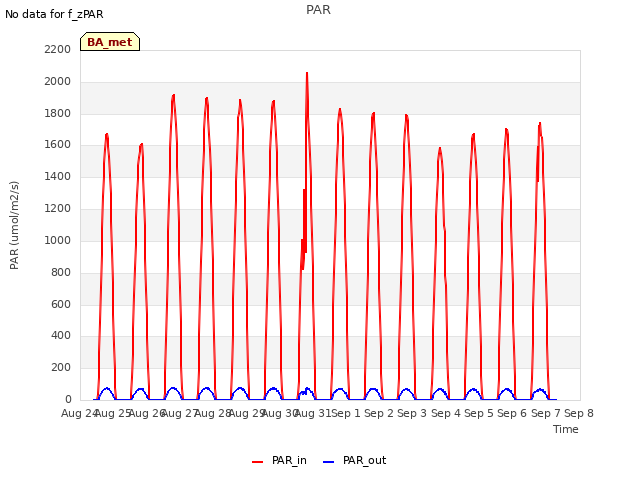
Task: Click the 1400 y-axis tick label
Action: (58, 176)
